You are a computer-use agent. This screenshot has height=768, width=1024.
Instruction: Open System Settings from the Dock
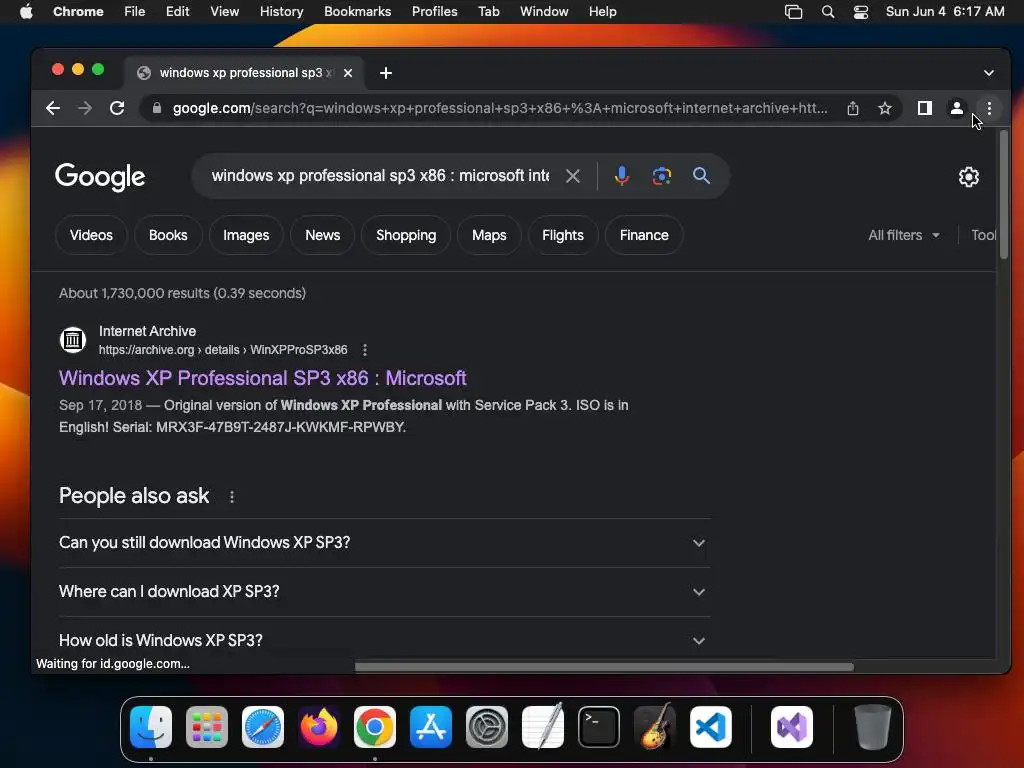(x=487, y=727)
